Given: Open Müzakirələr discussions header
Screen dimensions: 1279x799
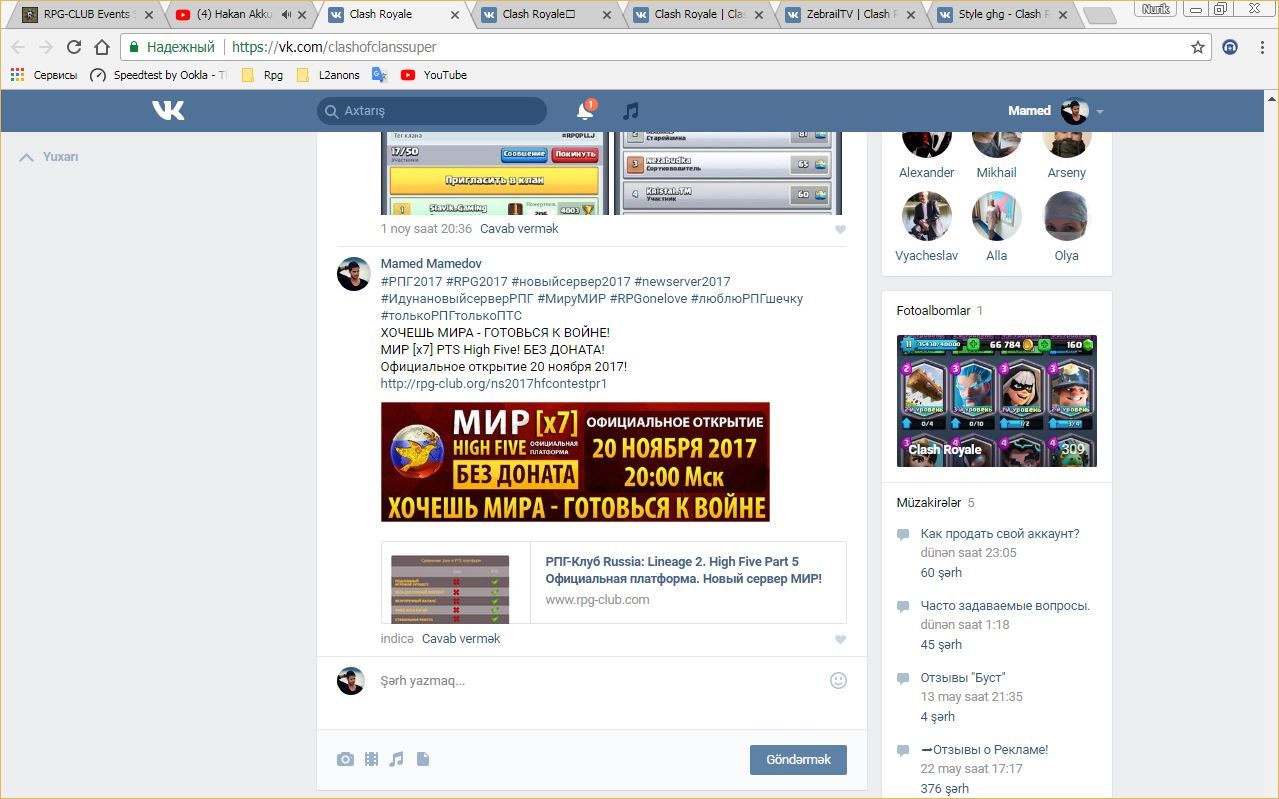Looking at the screenshot, I should (x=929, y=503).
